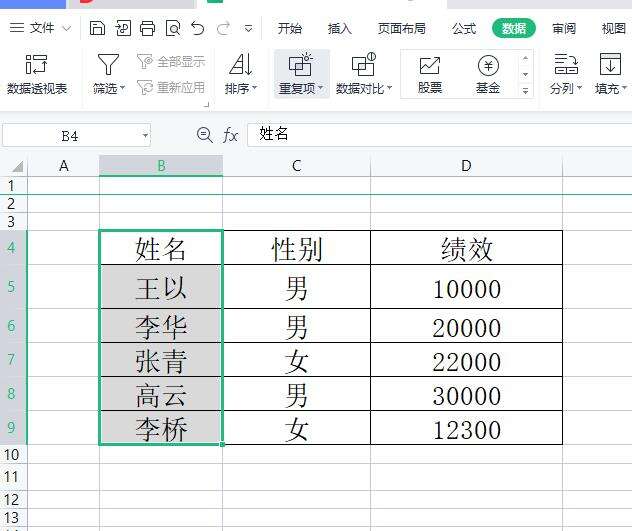Open the 视图 tab
The height and width of the screenshot is (531, 632).
[613, 29]
